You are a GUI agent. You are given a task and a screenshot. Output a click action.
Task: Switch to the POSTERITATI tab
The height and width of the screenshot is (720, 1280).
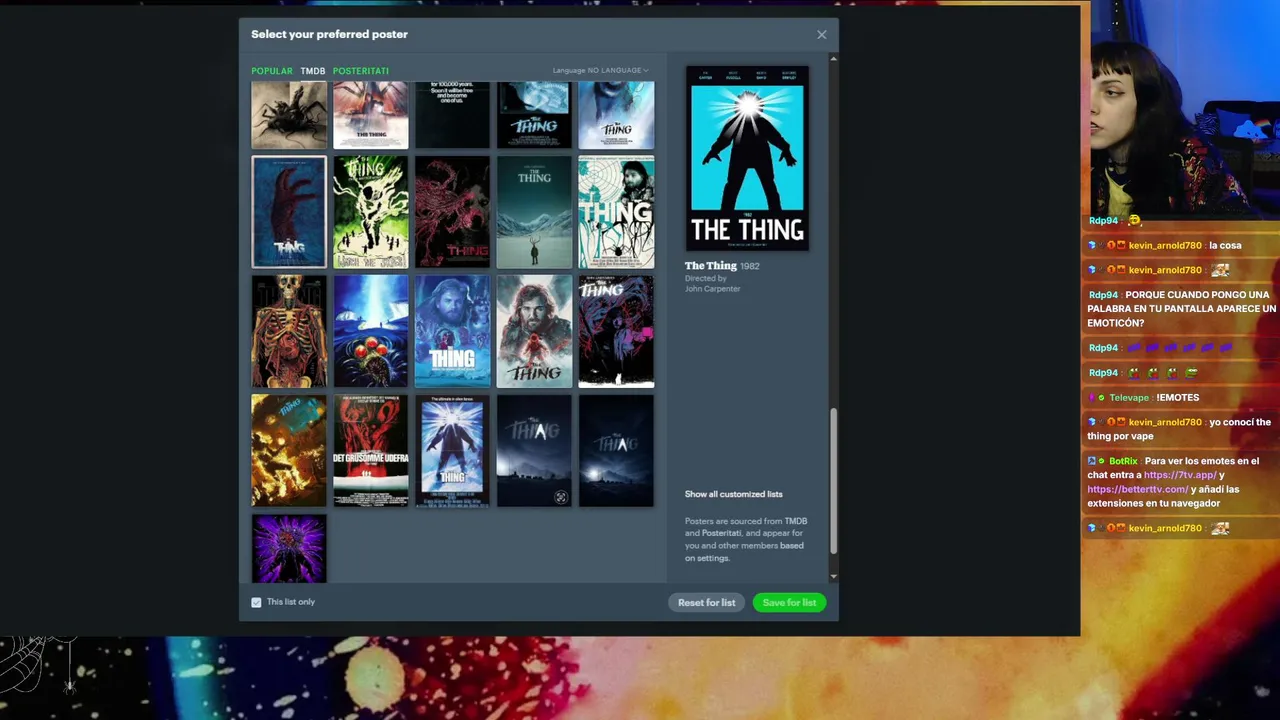pos(360,71)
